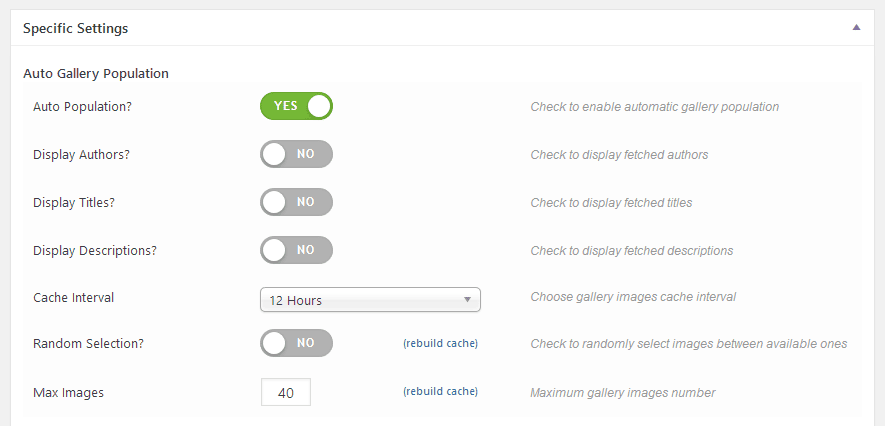Click the Cache Interval label
Screen dimensions: 885x426
pos(73,297)
